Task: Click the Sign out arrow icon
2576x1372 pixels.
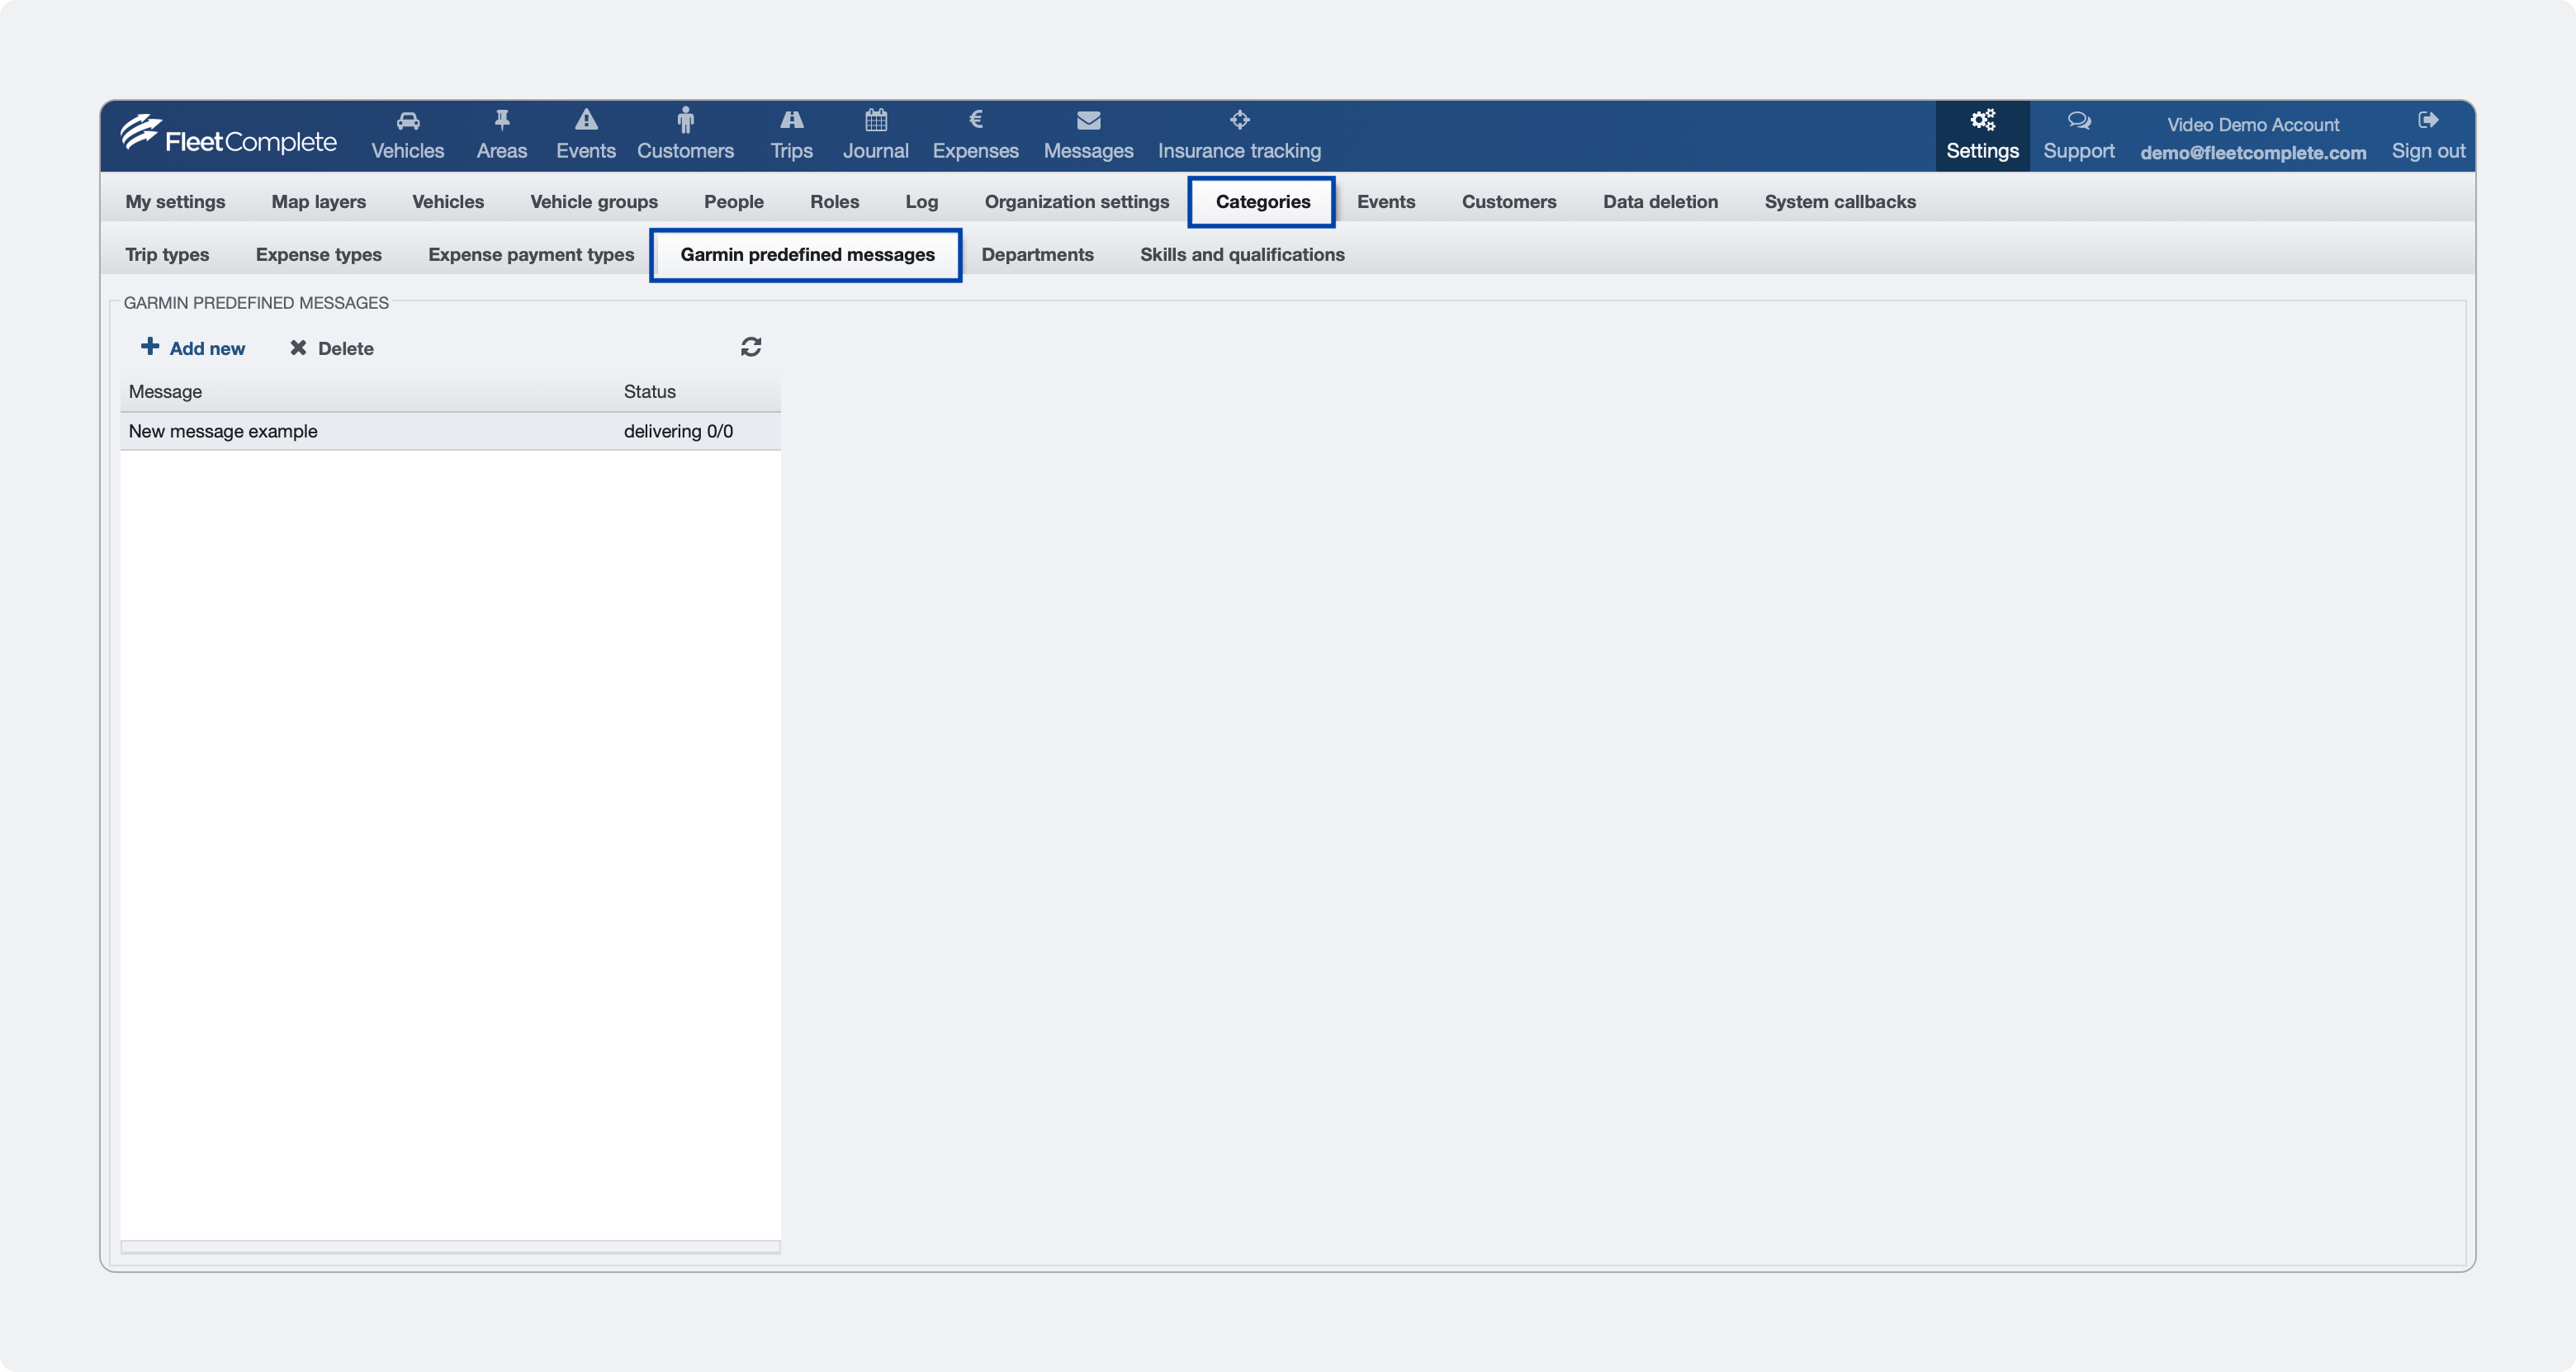Action: coord(2427,120)
